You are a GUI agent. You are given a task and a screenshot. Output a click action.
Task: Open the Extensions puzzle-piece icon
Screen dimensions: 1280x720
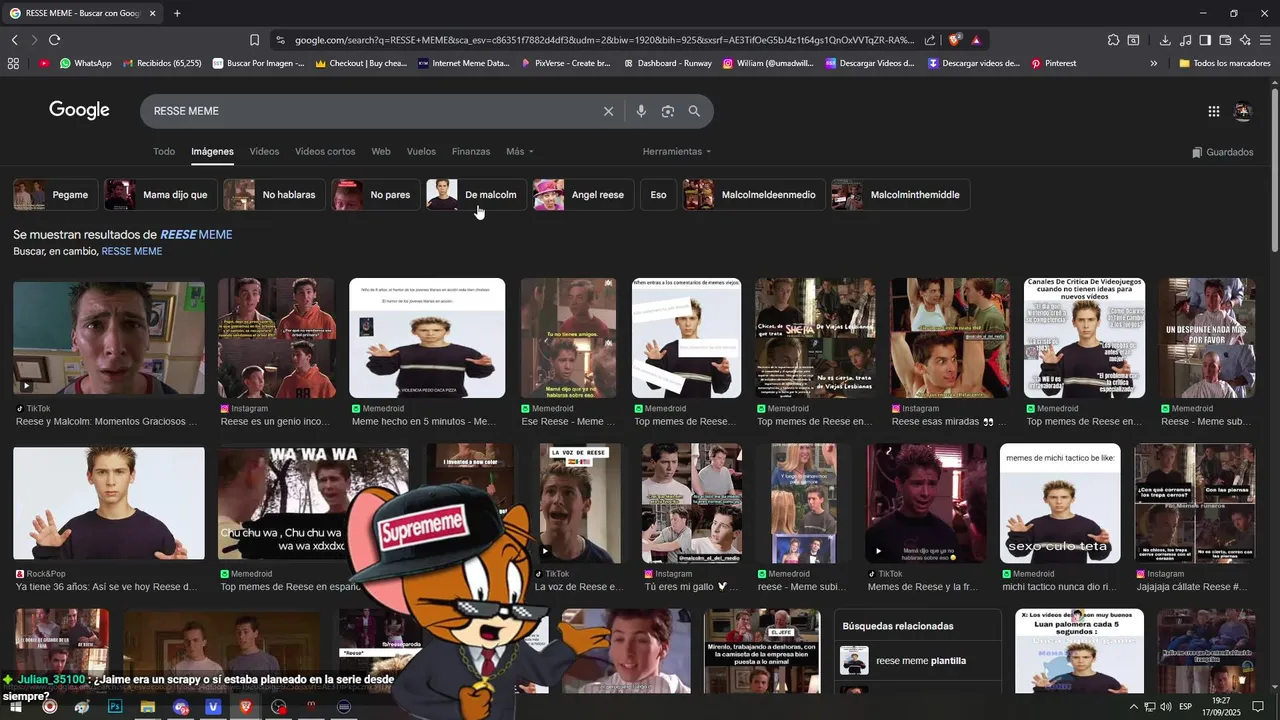click(1113, 40)
